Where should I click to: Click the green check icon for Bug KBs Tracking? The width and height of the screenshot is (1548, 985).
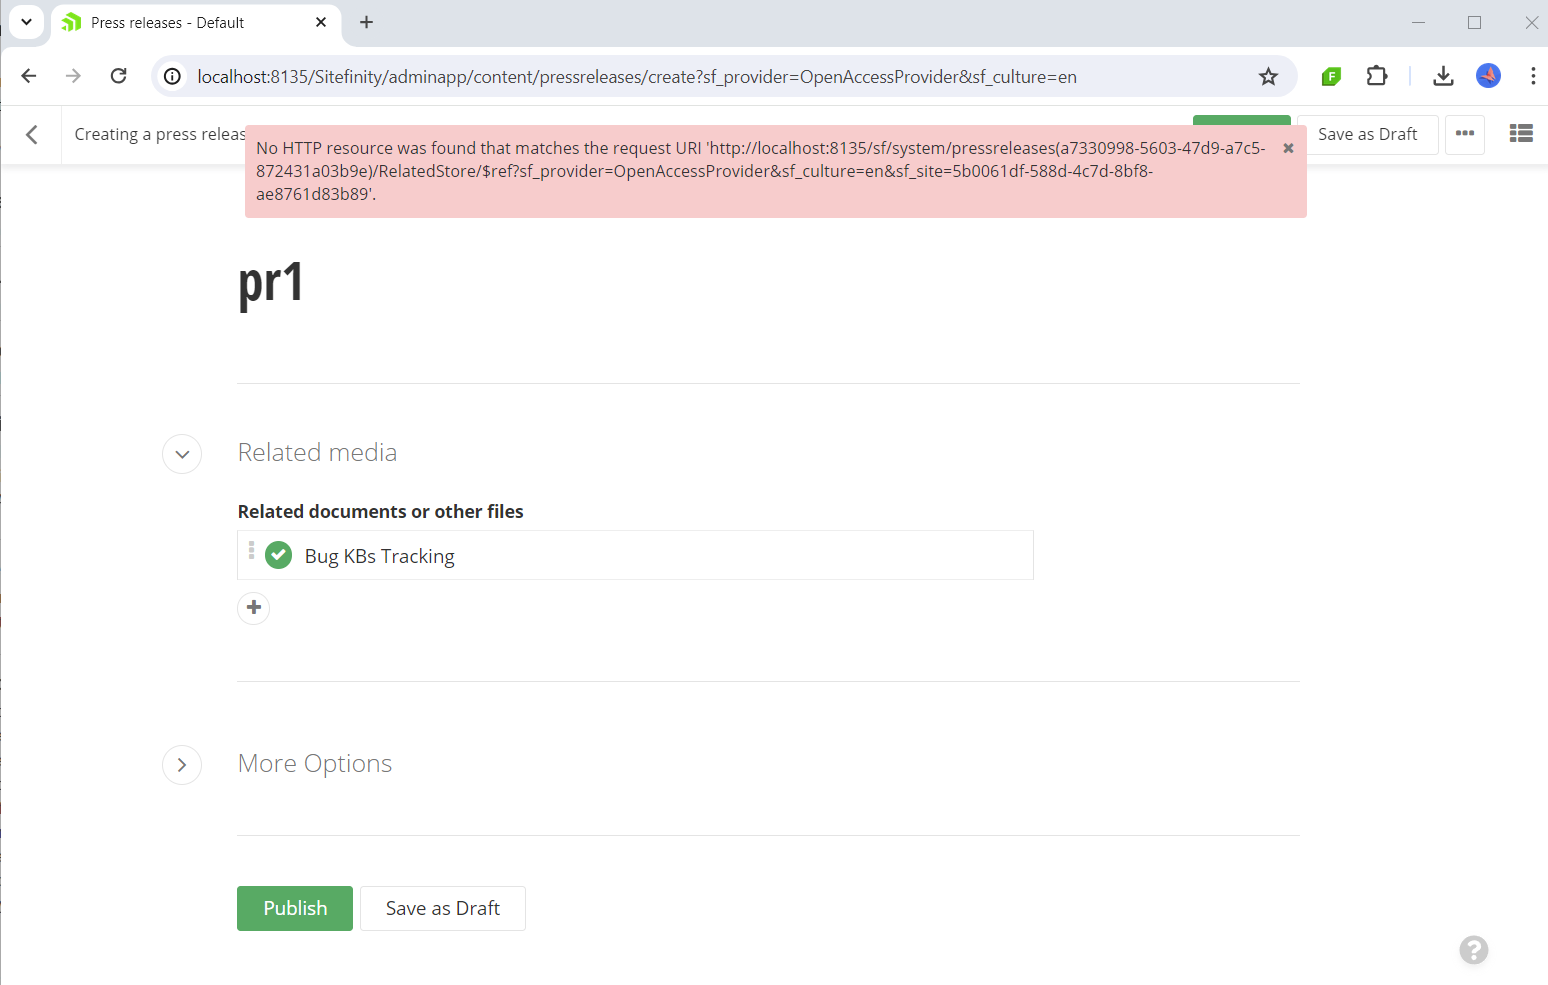coord(278,555)
